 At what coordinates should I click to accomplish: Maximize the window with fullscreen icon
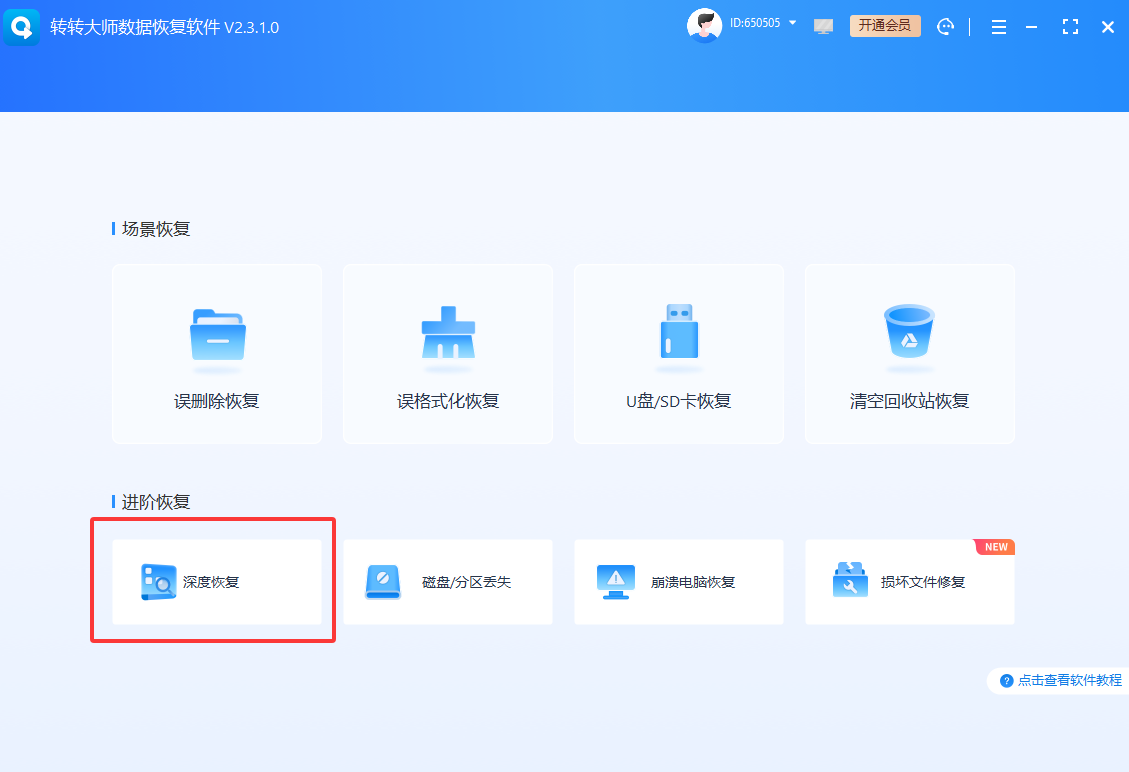(x=1071, y=27)
